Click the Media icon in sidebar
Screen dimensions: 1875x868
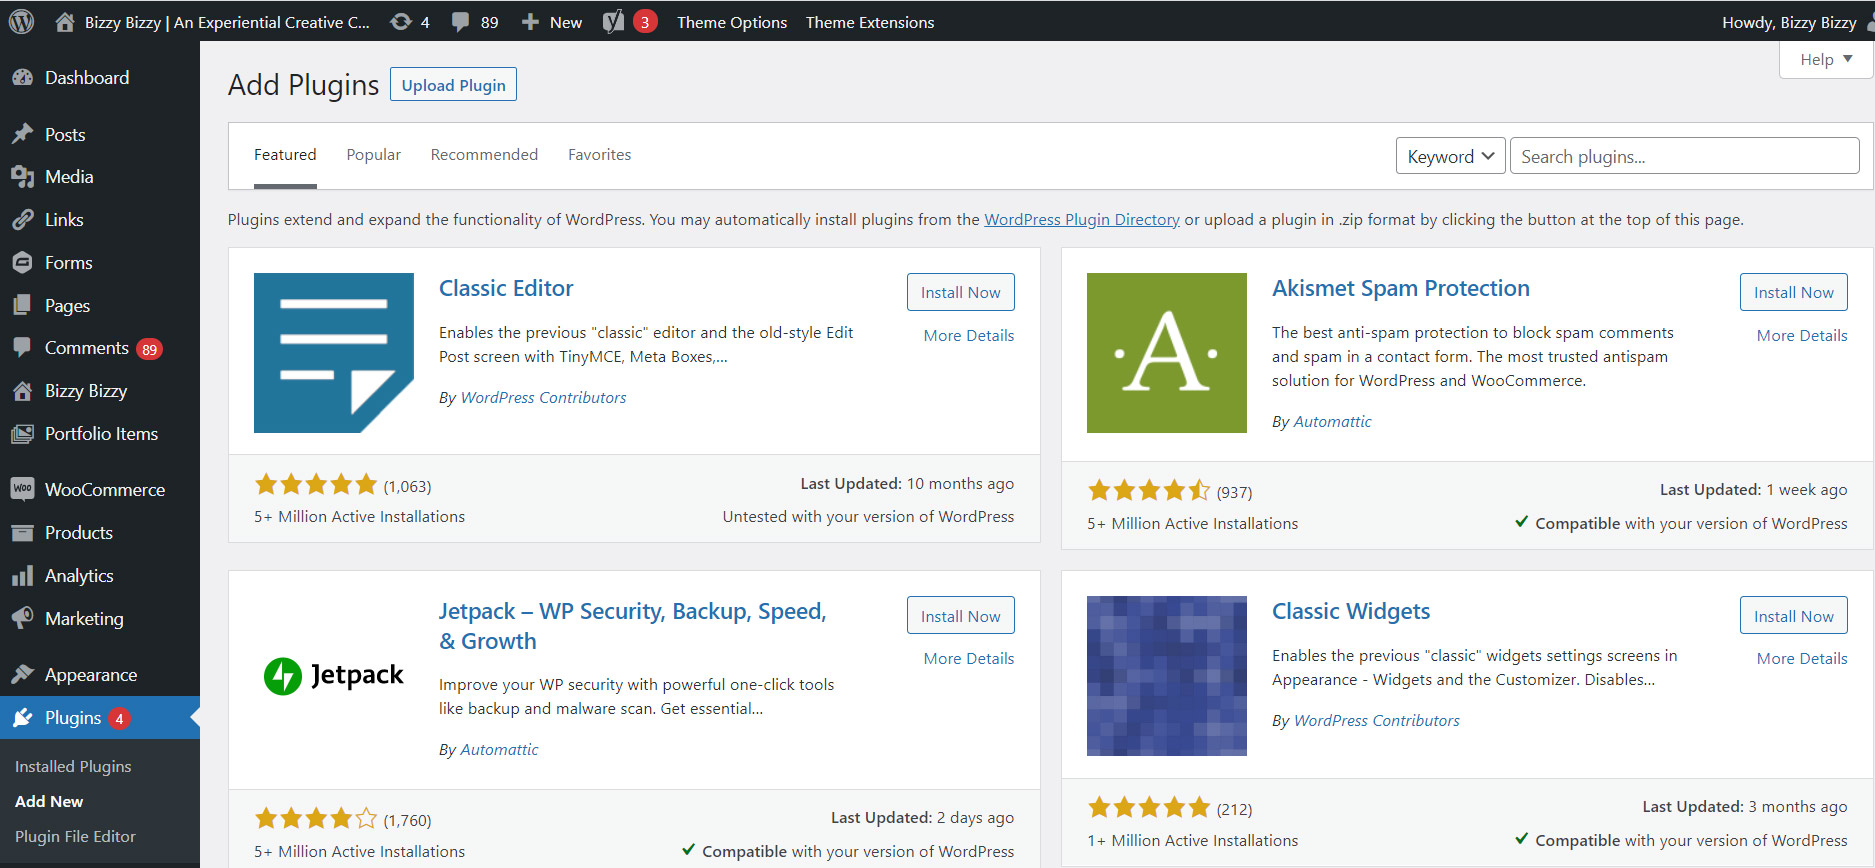22,177
